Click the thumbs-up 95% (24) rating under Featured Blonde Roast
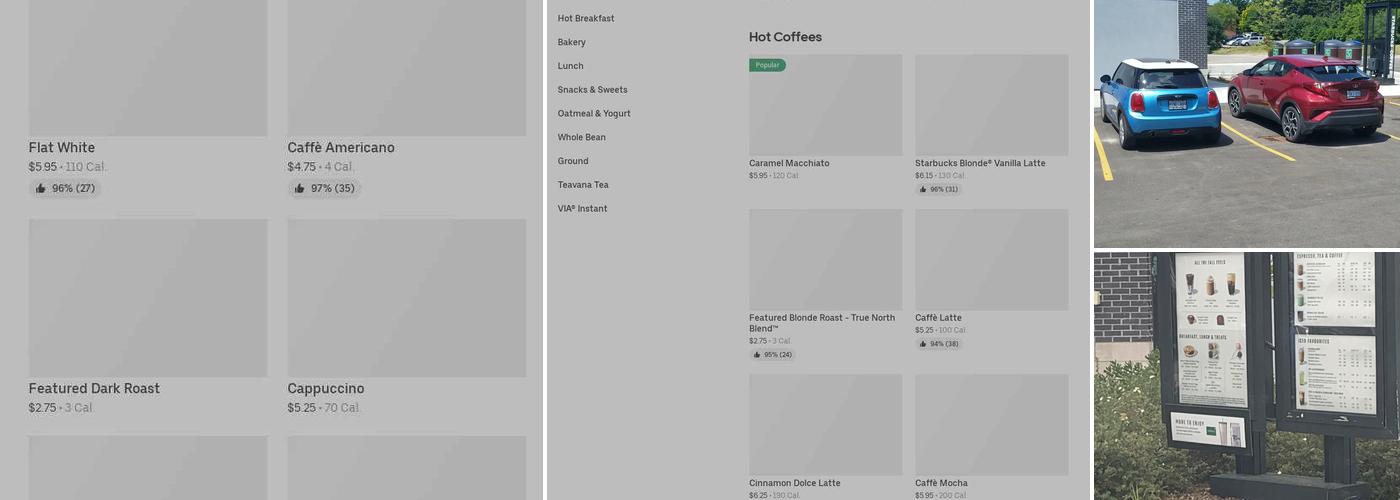This screenshot has width=1400, height=500. [x=772, y=354]
